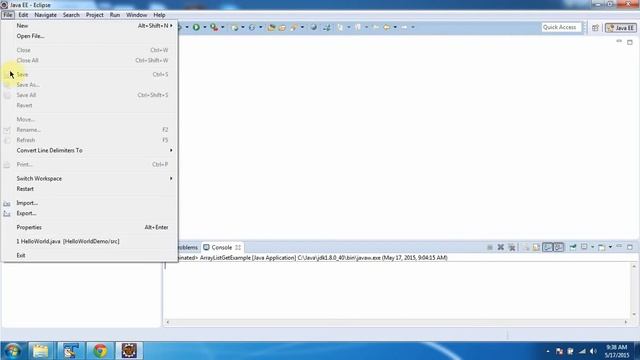Open the Run button dropdown arrow
The height and width of the screenshot is (360, 640).
coord(204,27)
